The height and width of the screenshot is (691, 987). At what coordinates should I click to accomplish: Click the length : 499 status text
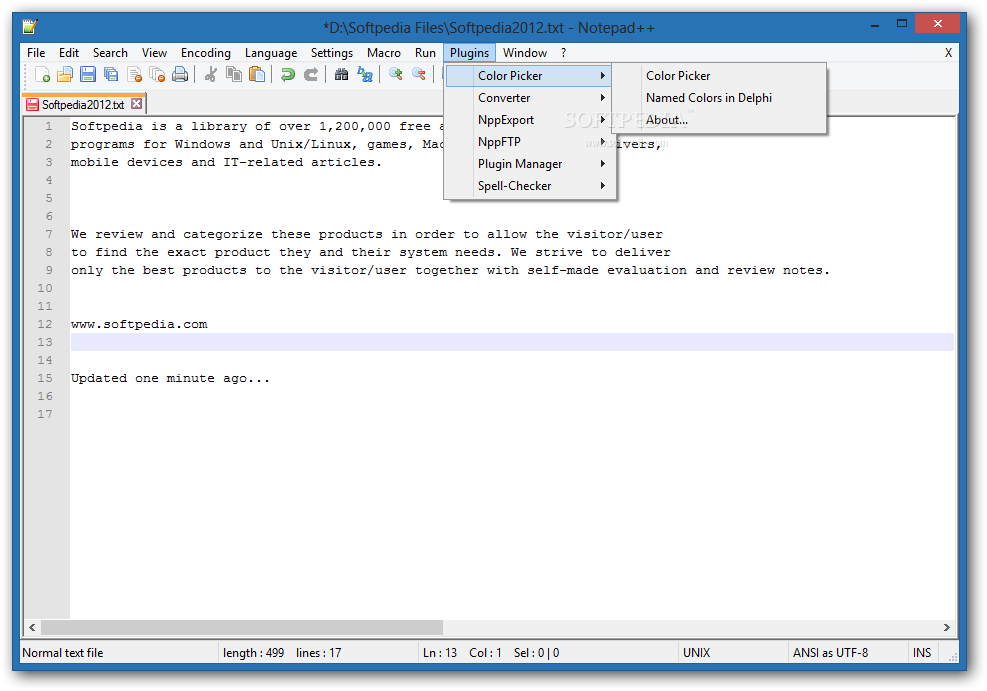point(253,653)
